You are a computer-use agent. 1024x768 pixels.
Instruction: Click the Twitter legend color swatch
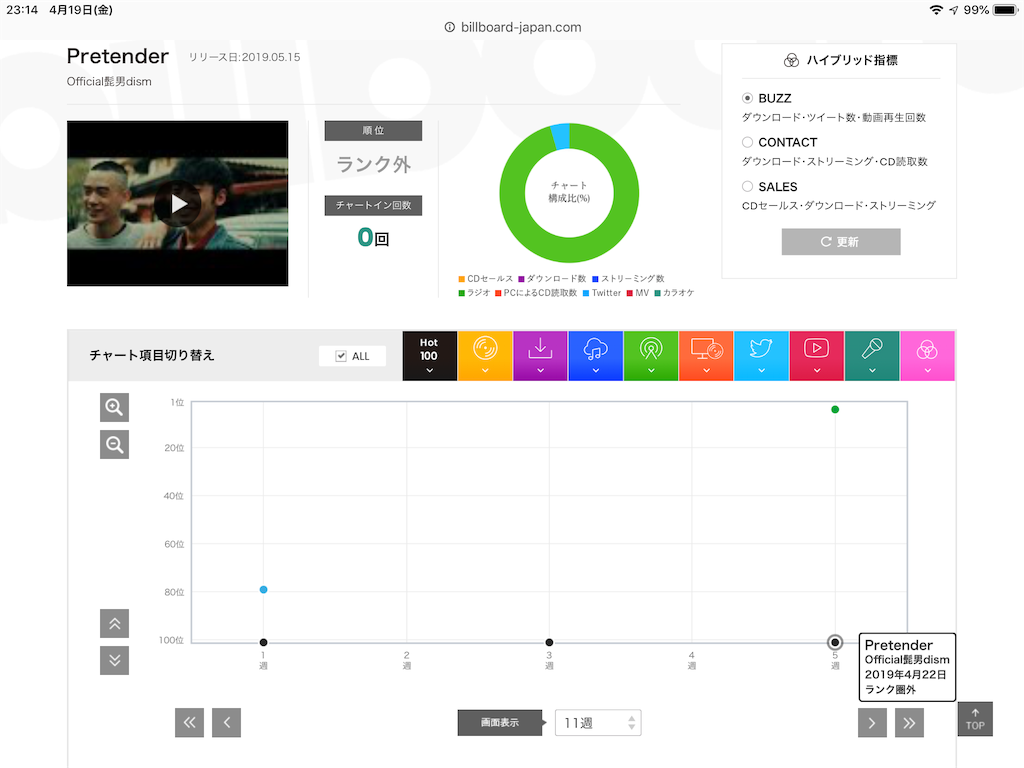pyautogui.click(x=586, y=293)
